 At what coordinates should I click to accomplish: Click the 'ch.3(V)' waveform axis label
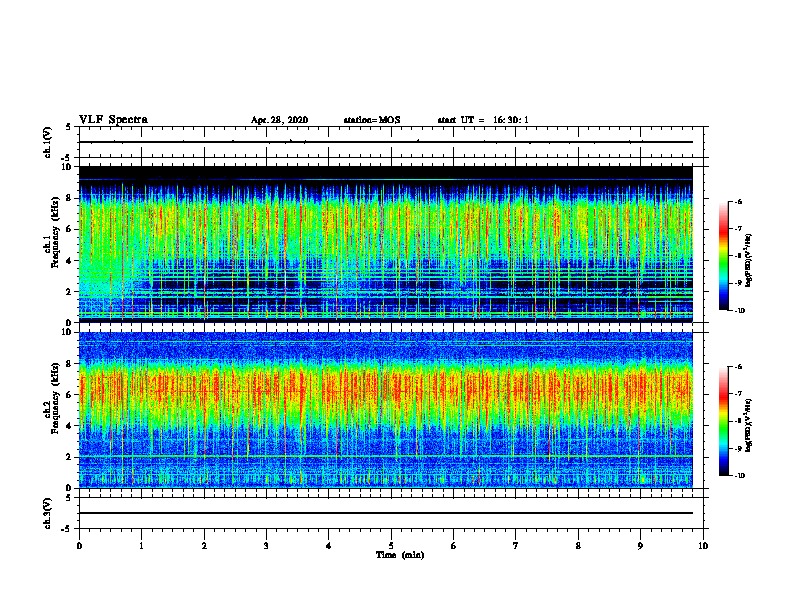48,513
